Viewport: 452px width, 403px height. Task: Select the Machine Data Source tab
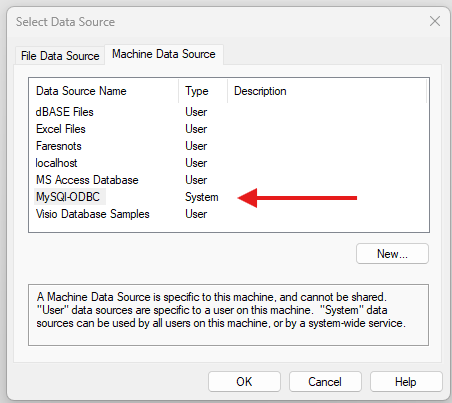[x=164, y=54]
